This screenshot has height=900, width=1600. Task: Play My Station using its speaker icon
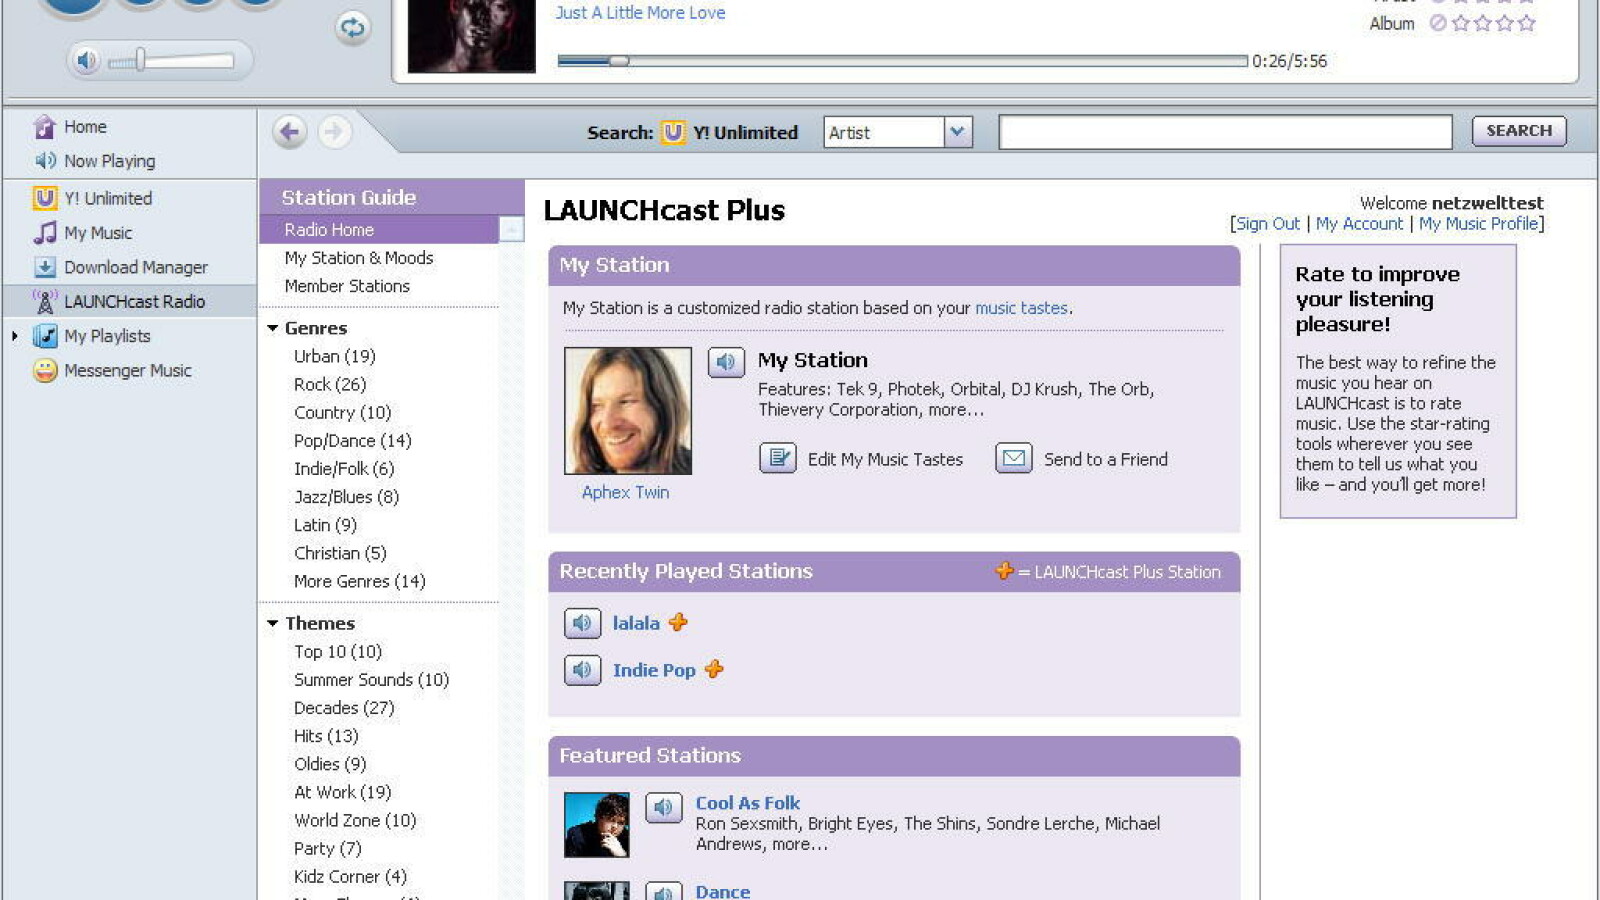pos(726,362)
